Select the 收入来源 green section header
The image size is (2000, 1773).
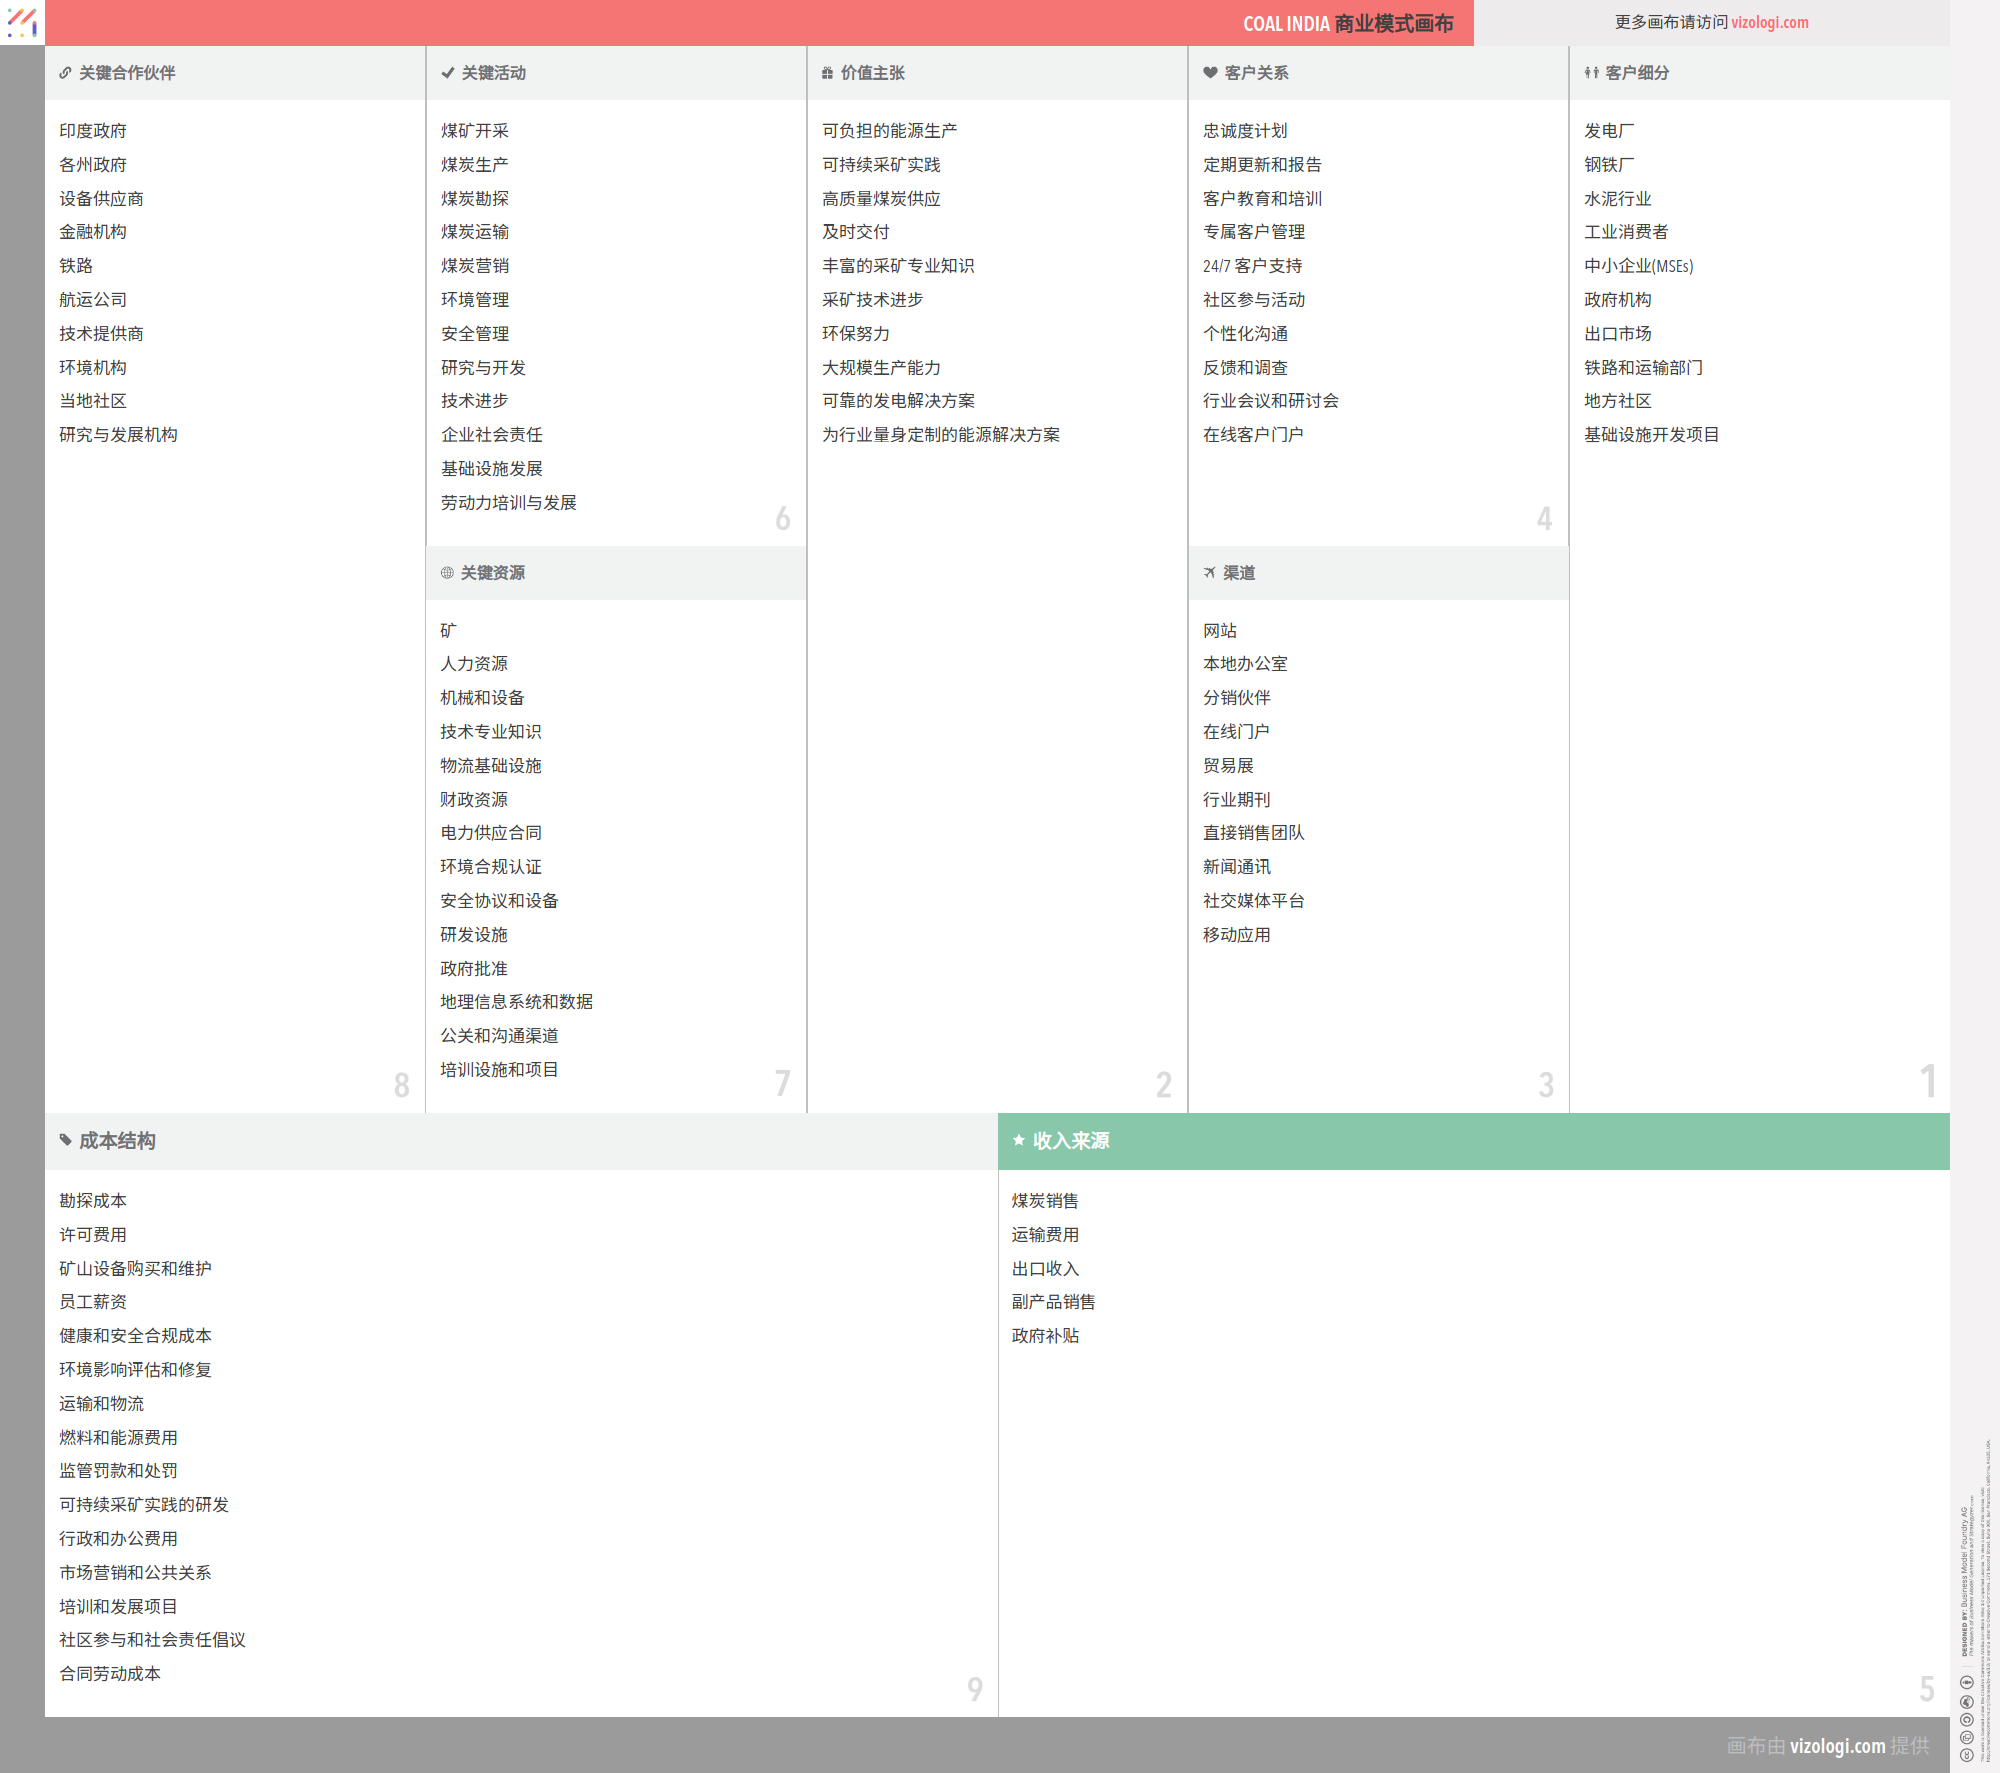click(1473, 1141)
